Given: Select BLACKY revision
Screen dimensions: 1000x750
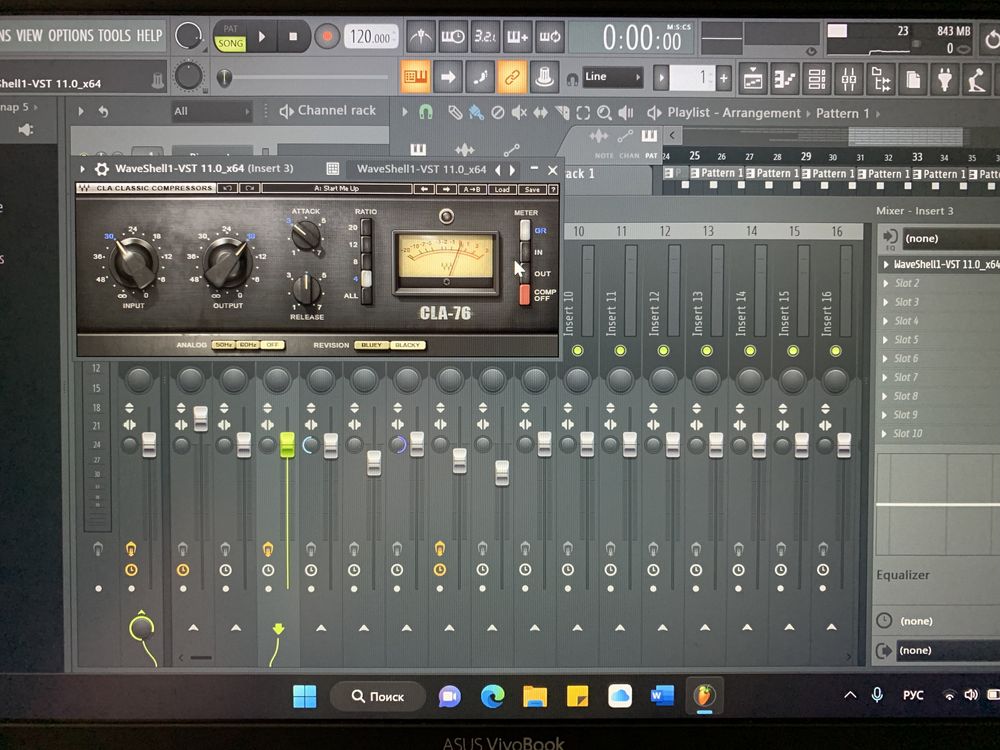Looking at the screenshot, I should tap(407, 345).
